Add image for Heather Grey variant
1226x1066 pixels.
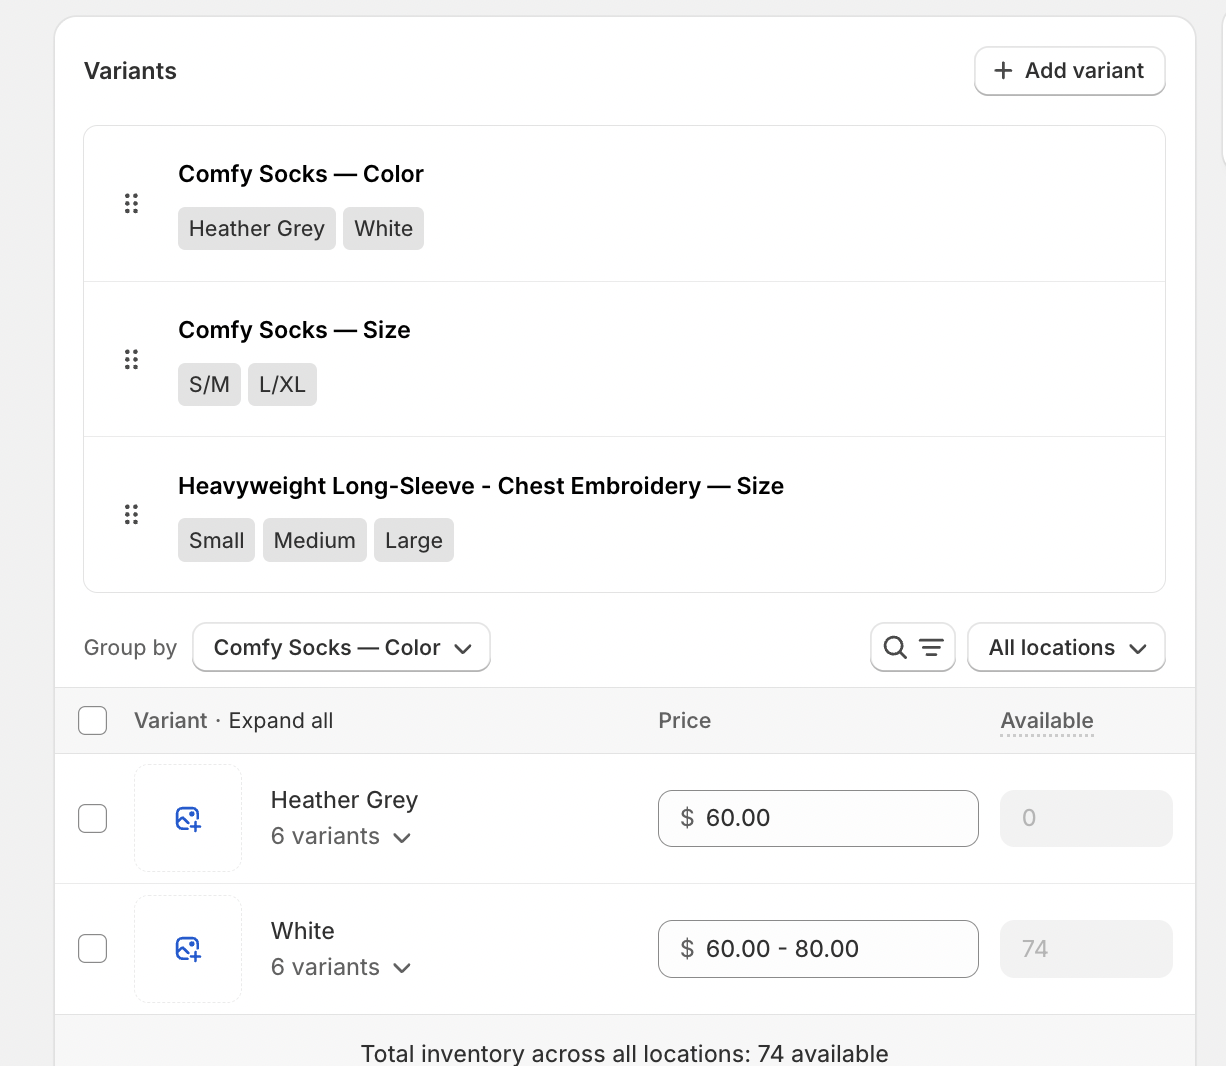(x=188, y=819)
